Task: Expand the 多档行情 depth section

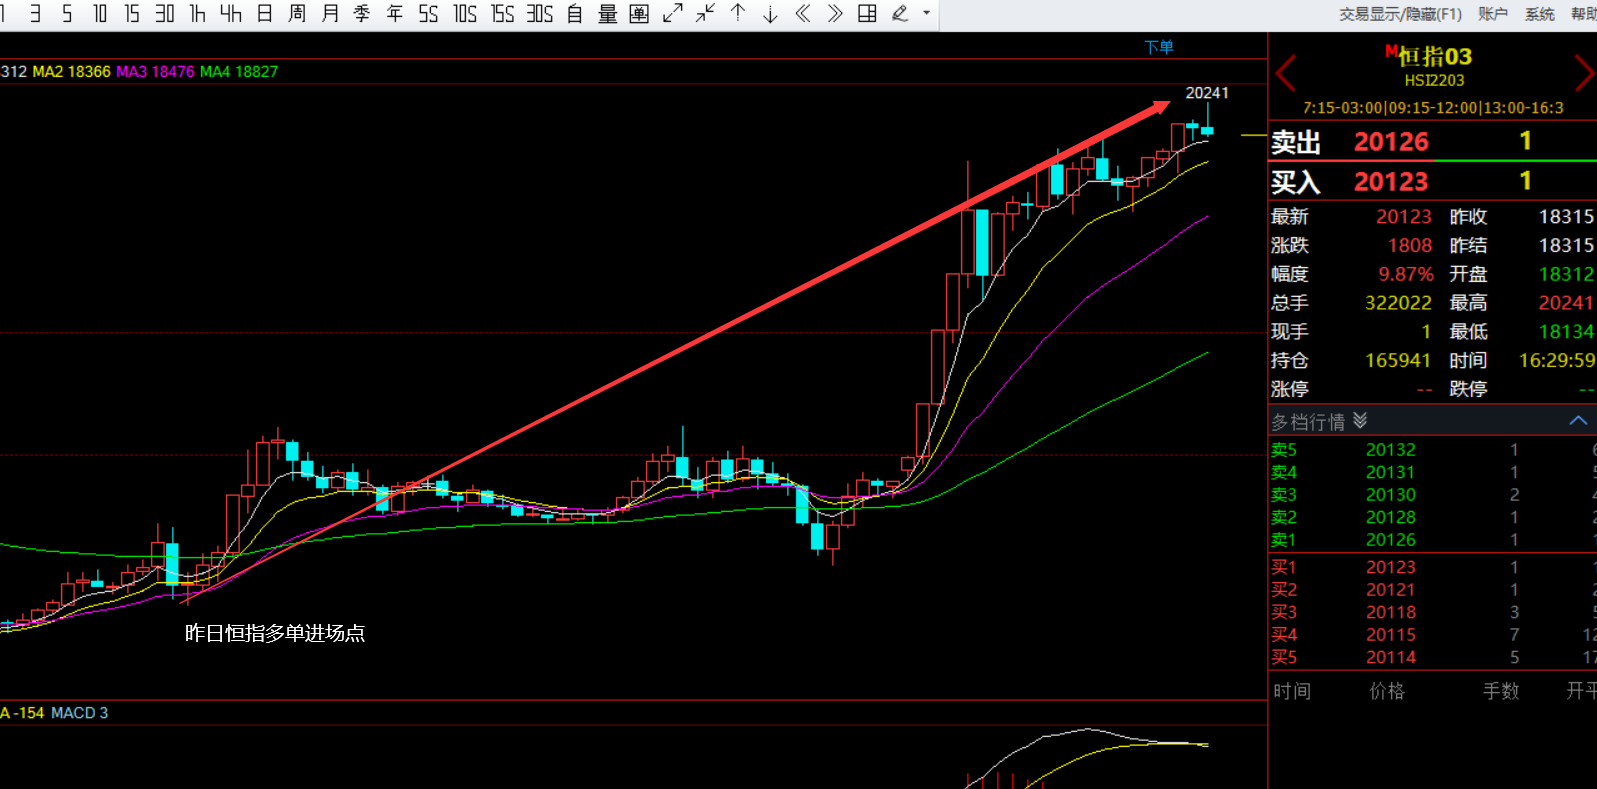Action: pos(1360,421)
